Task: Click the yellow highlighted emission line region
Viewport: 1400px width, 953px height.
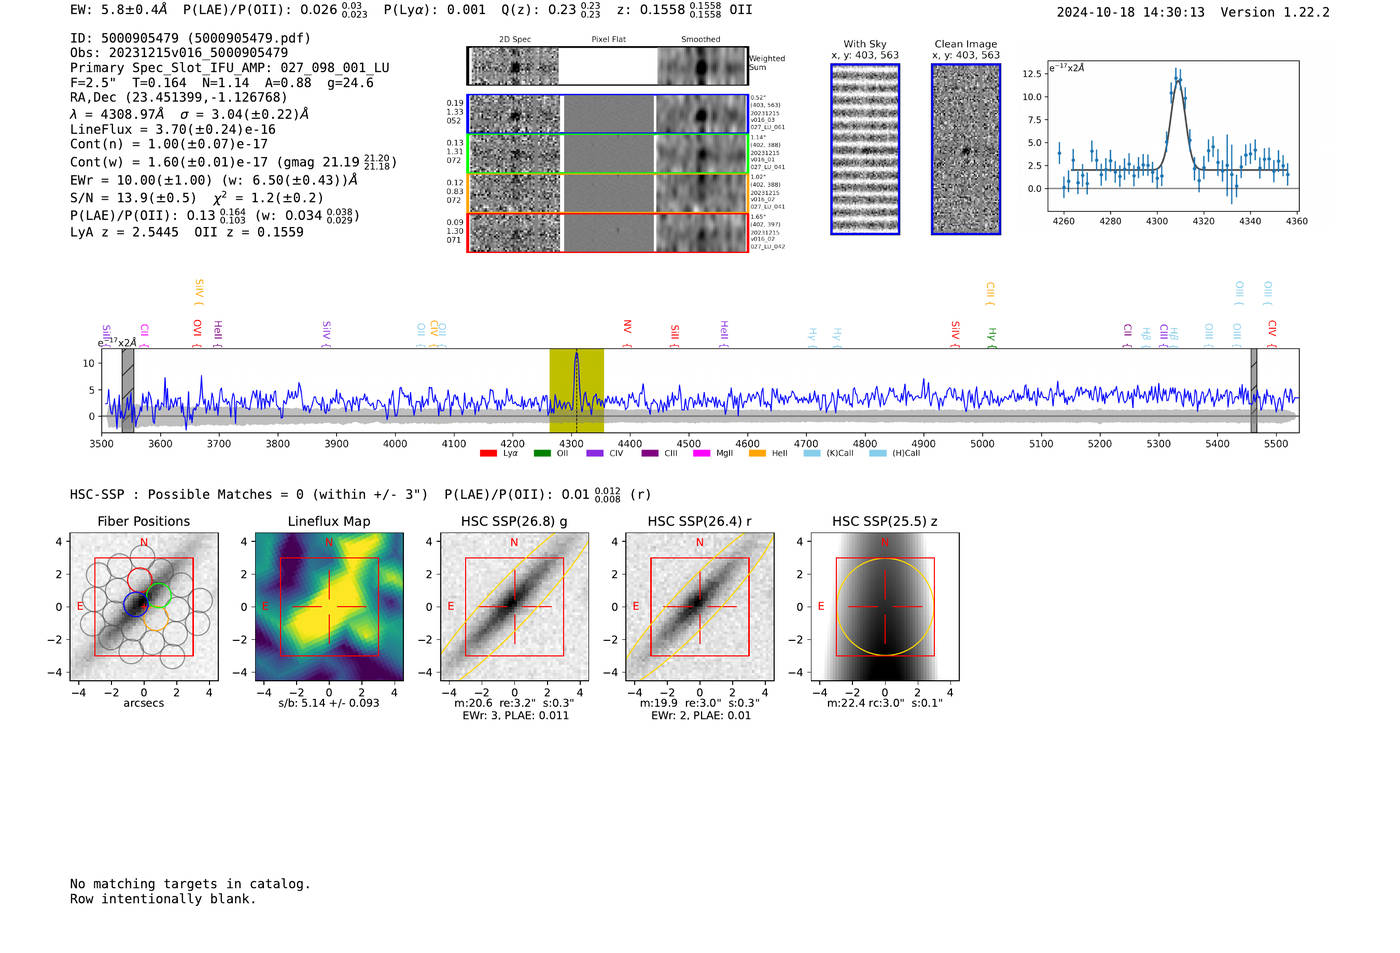Action: 576,391
